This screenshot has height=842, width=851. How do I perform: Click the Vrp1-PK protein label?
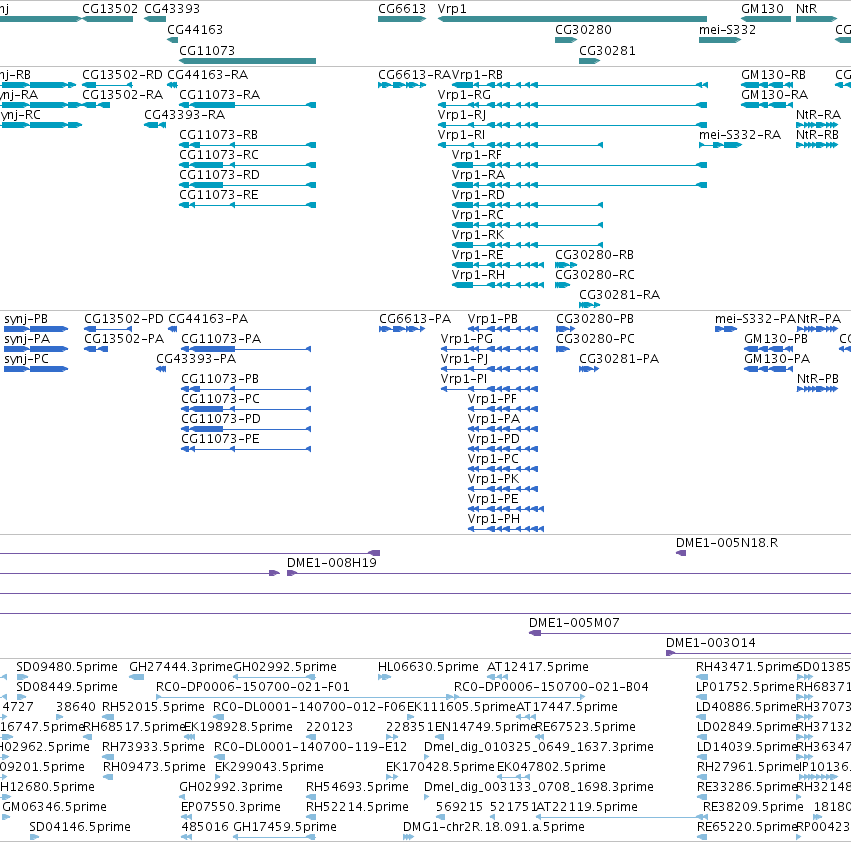click(493, 479)
